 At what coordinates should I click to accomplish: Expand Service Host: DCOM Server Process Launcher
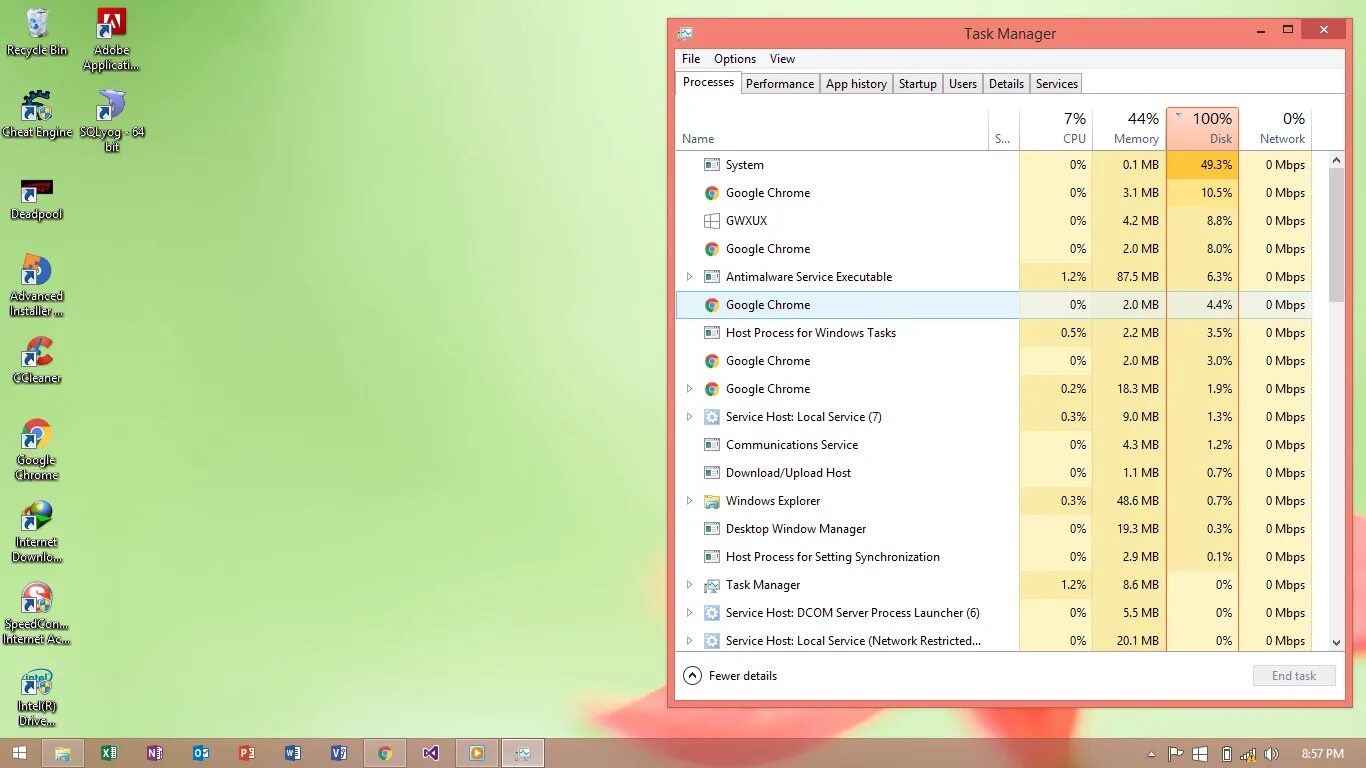[x=689, y=613]
